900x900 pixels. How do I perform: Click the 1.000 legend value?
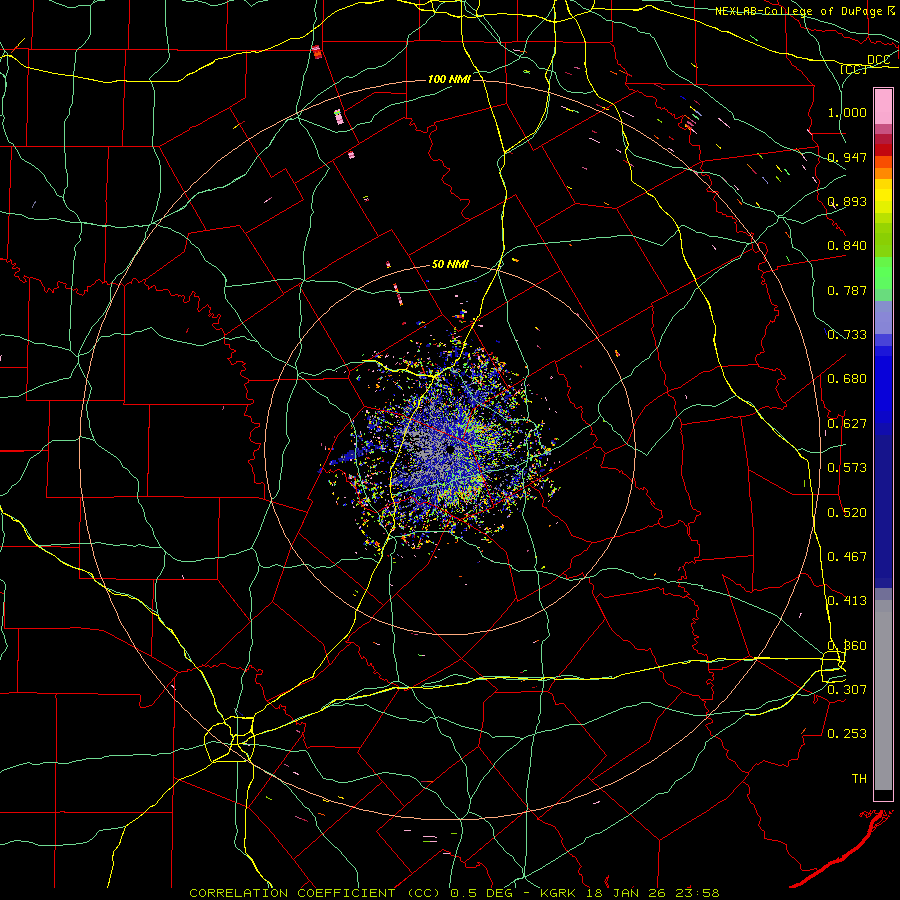pos(847,112)
